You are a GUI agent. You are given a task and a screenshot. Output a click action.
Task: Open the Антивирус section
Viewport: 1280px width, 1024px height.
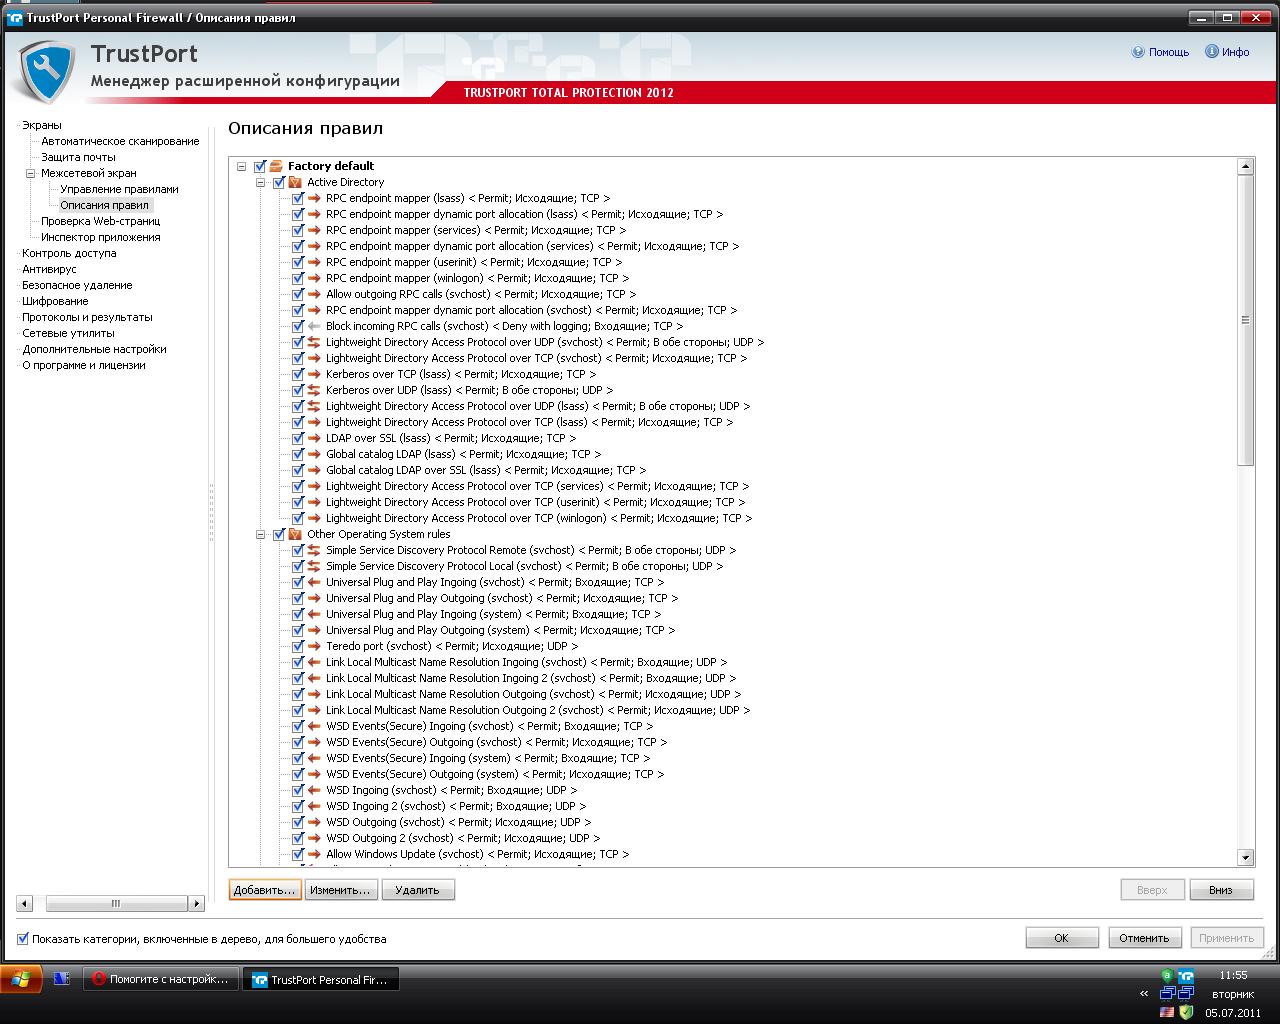[x=49, y=269]
